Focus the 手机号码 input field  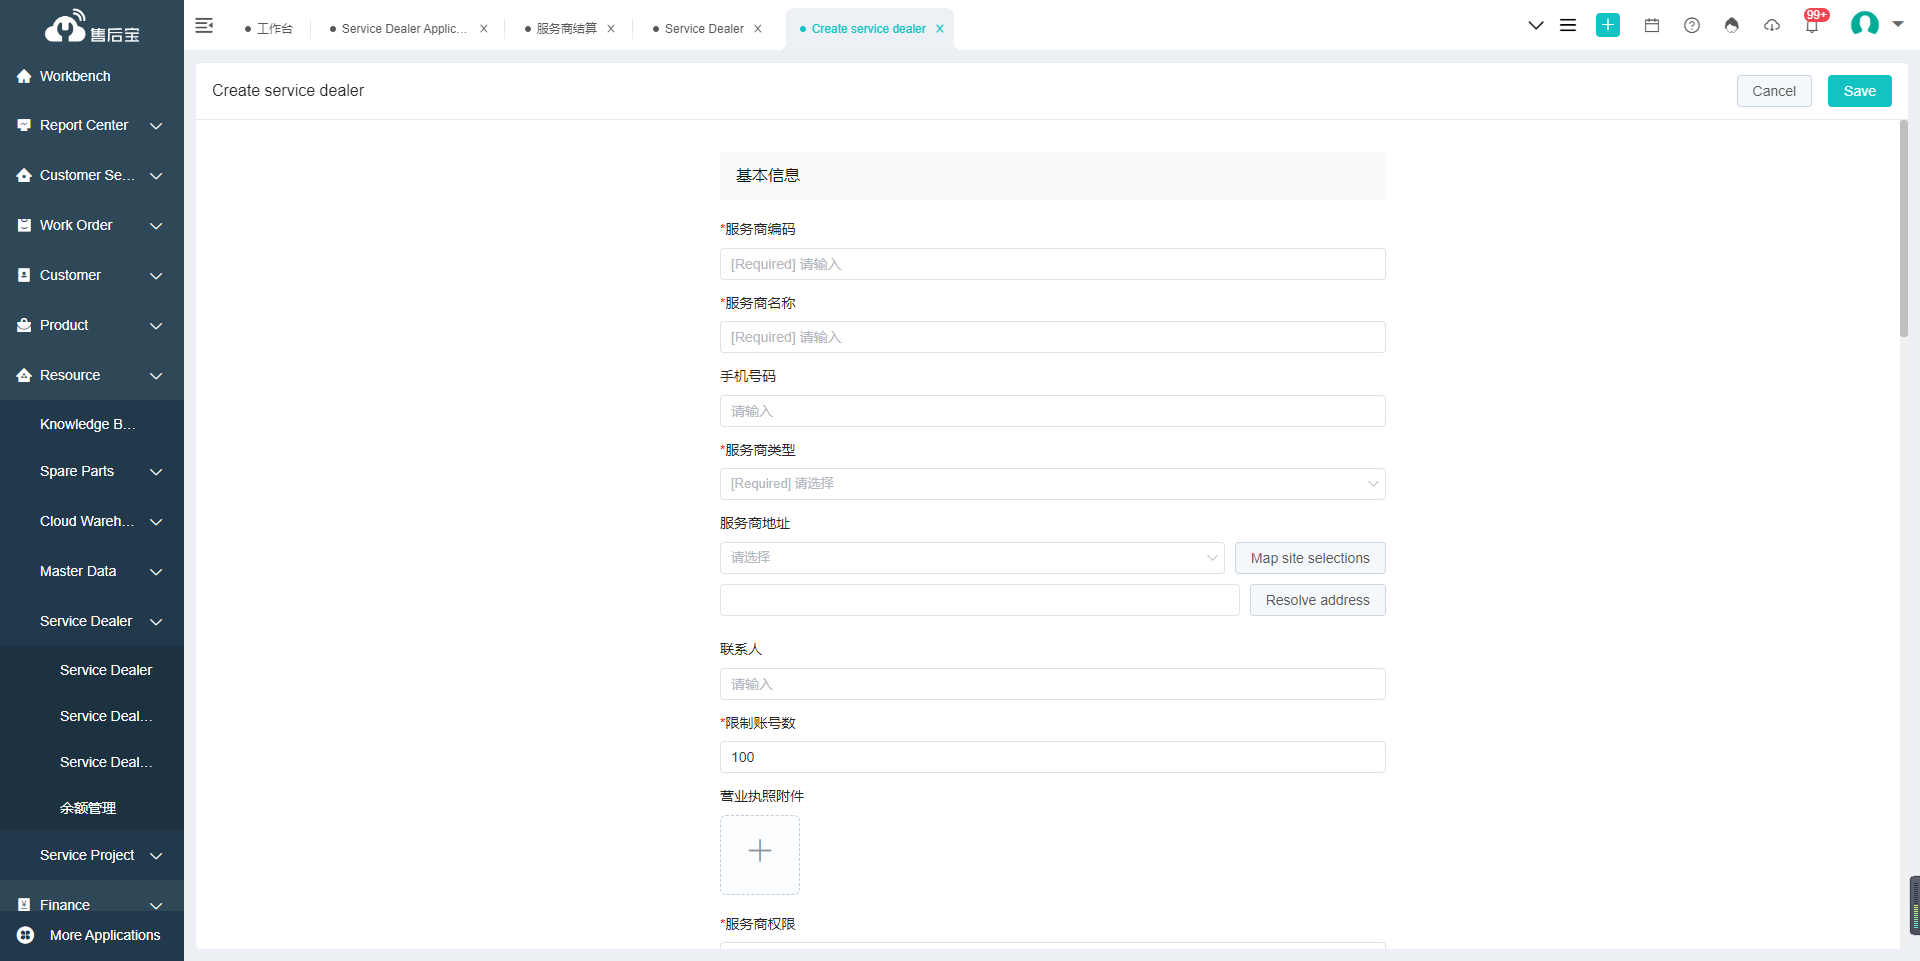pos(1053,411)
